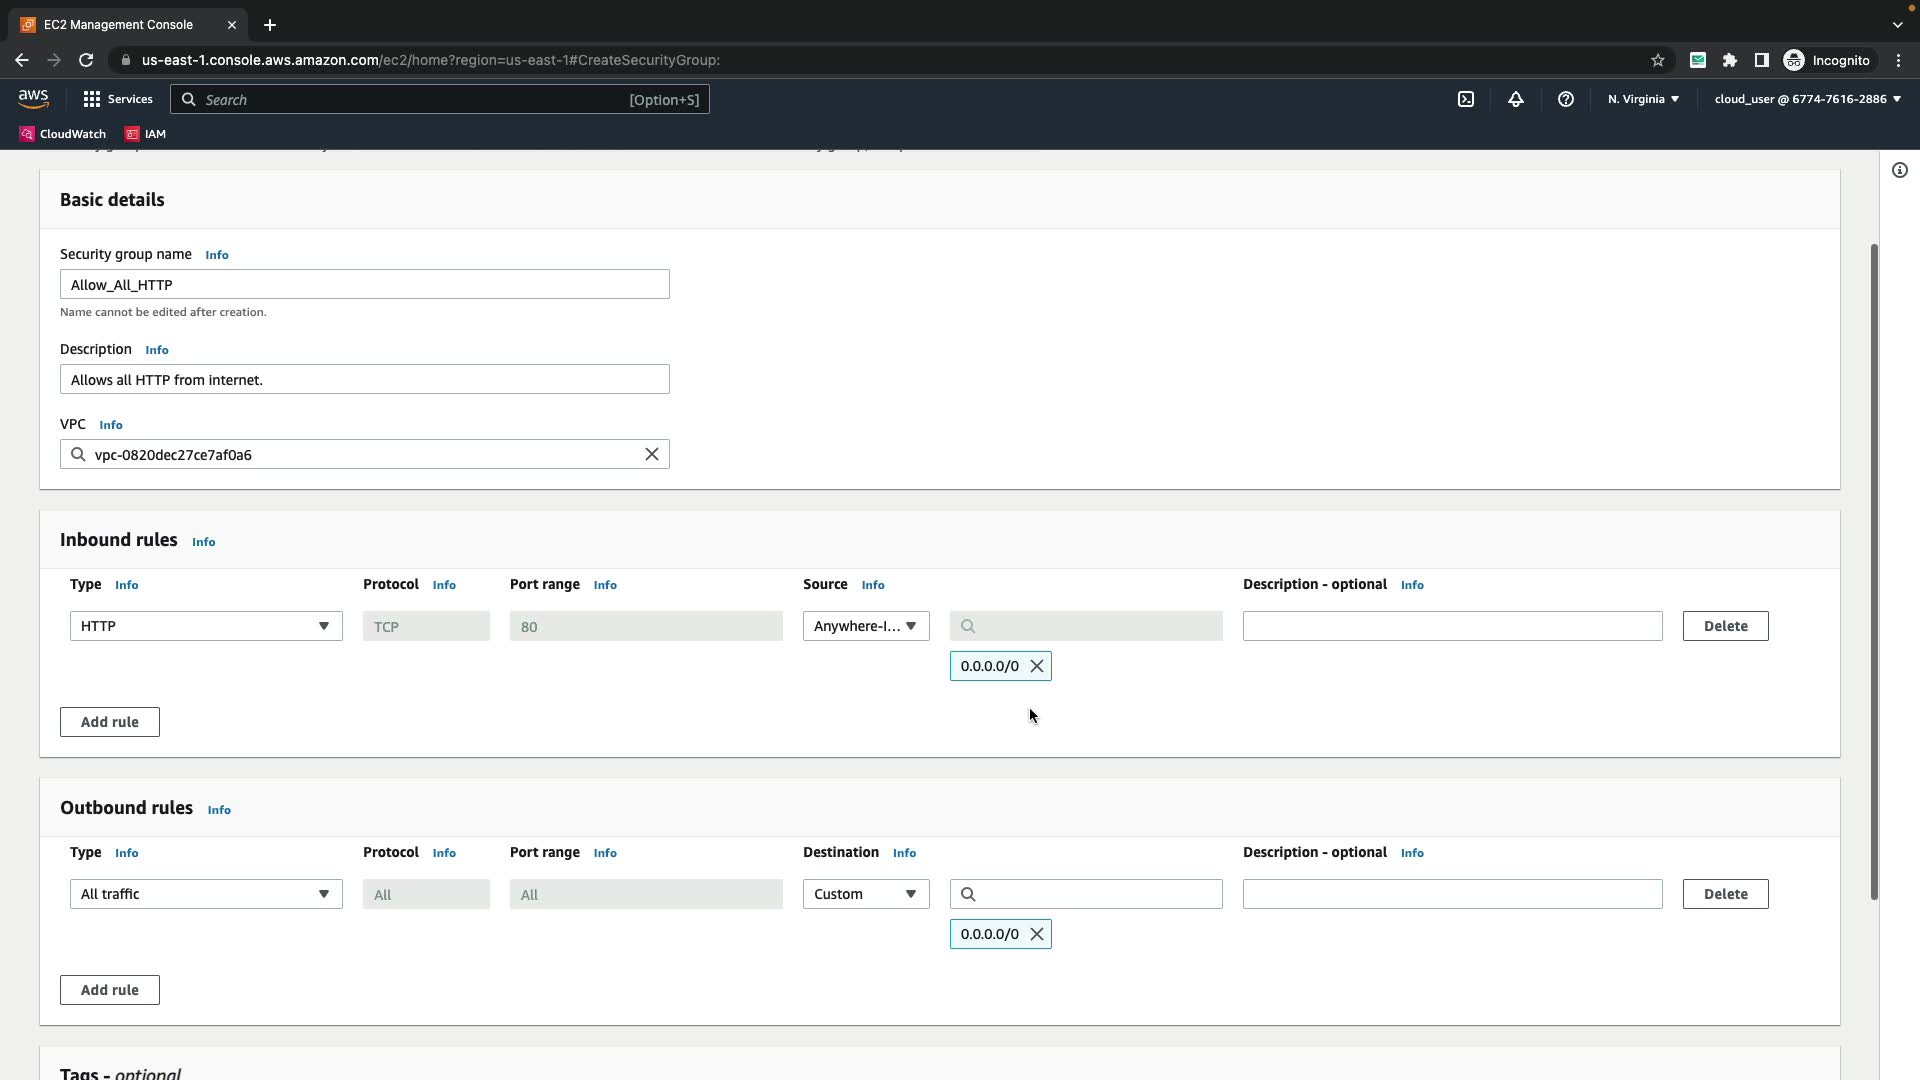Bookmark this page with star icon
The width and height of the screenshot is (1920, 1080).
coord(1657,60)
